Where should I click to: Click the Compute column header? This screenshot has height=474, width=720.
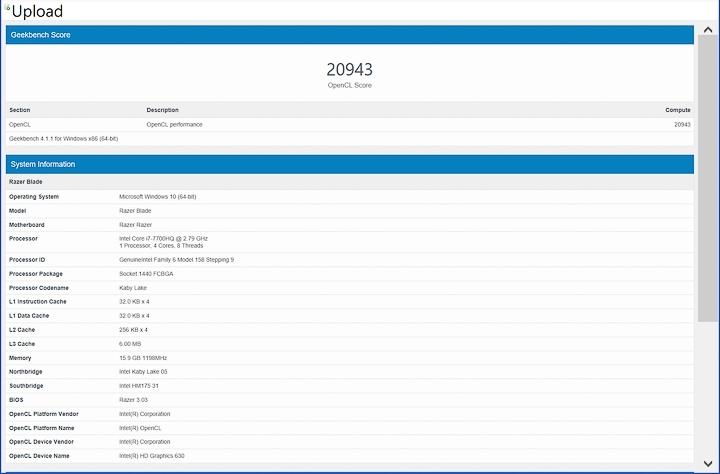pyautogui.click(x=677, y=110)
